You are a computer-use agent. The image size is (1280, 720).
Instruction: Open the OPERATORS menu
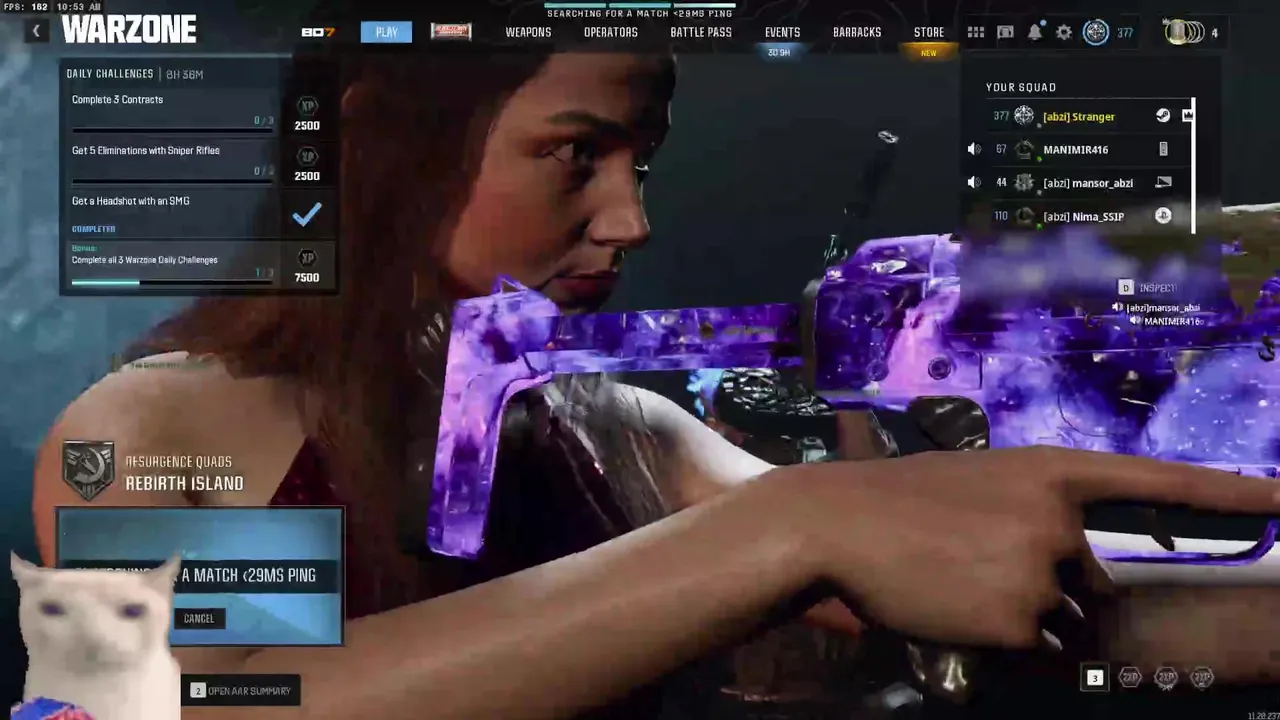tap(611, 32)
